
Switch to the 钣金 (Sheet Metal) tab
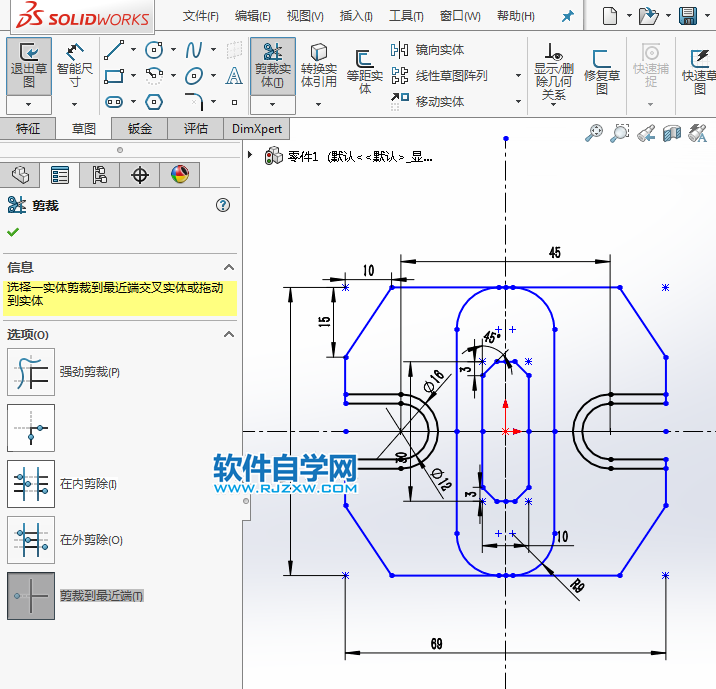pos(140,128)
